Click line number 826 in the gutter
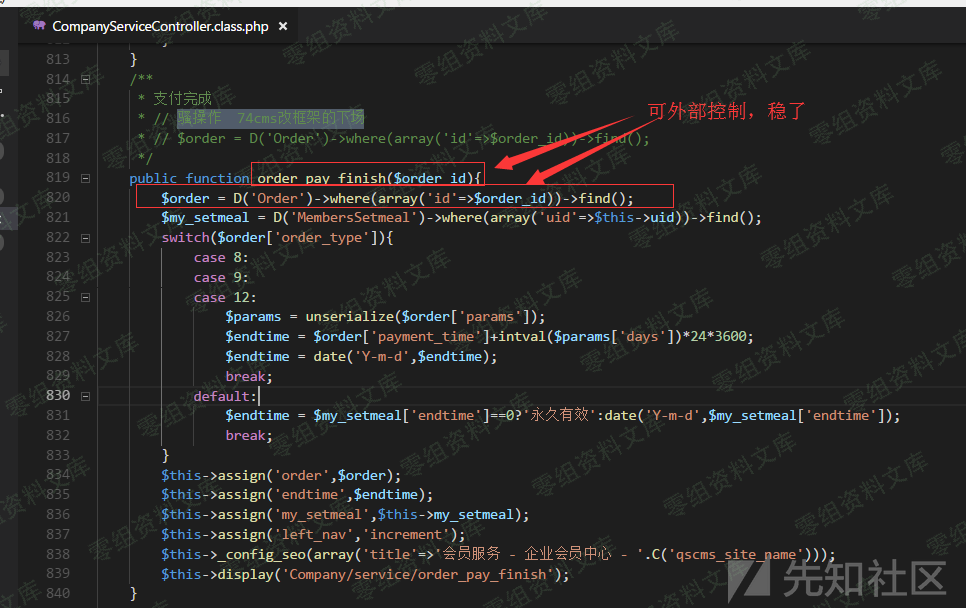This screenshot has height=608, width=966. tap(58, 316)
